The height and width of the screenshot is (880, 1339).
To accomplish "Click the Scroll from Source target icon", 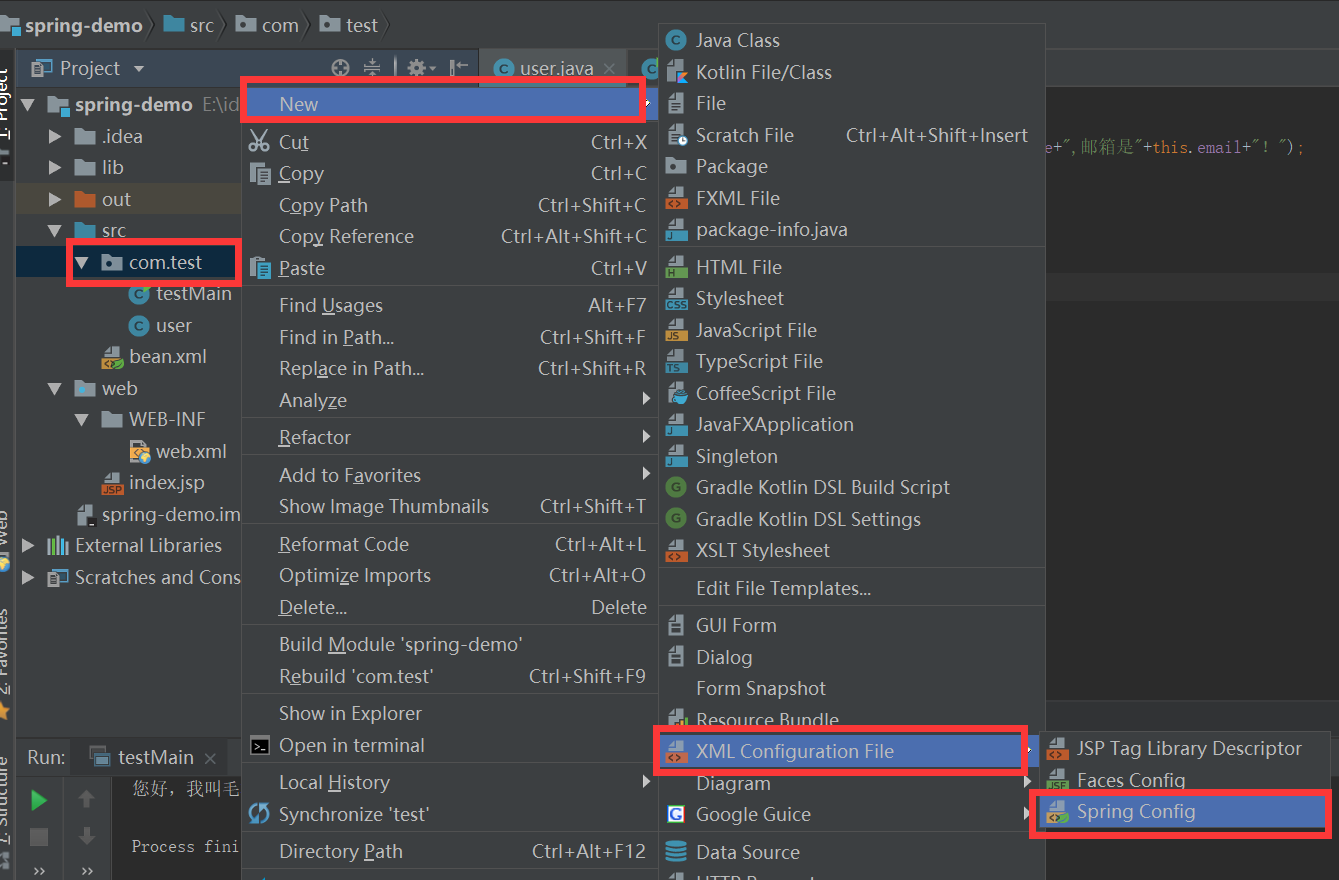I will [x=341, y=68].
